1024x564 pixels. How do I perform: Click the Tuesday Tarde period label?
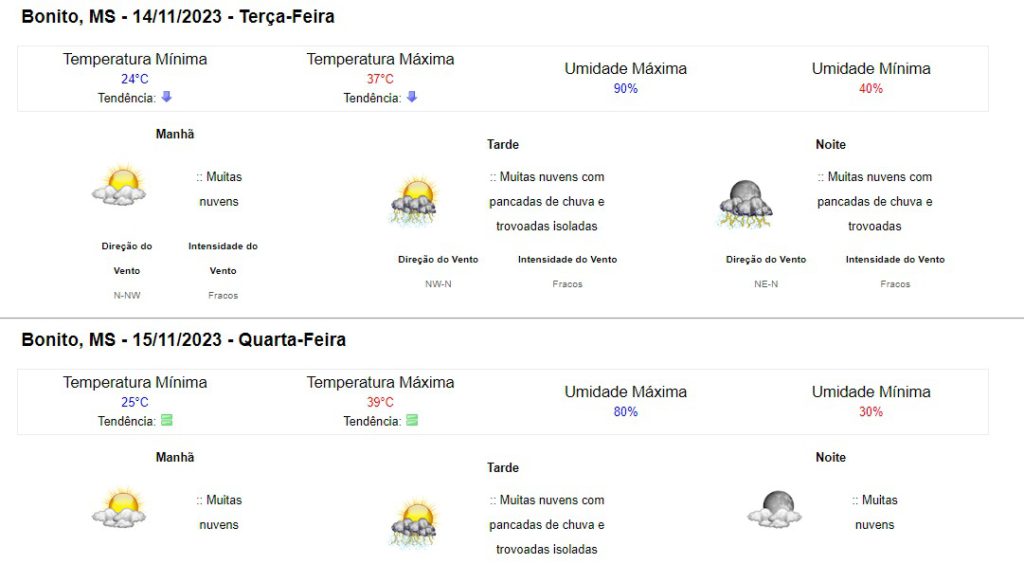(x=503, y=144)
